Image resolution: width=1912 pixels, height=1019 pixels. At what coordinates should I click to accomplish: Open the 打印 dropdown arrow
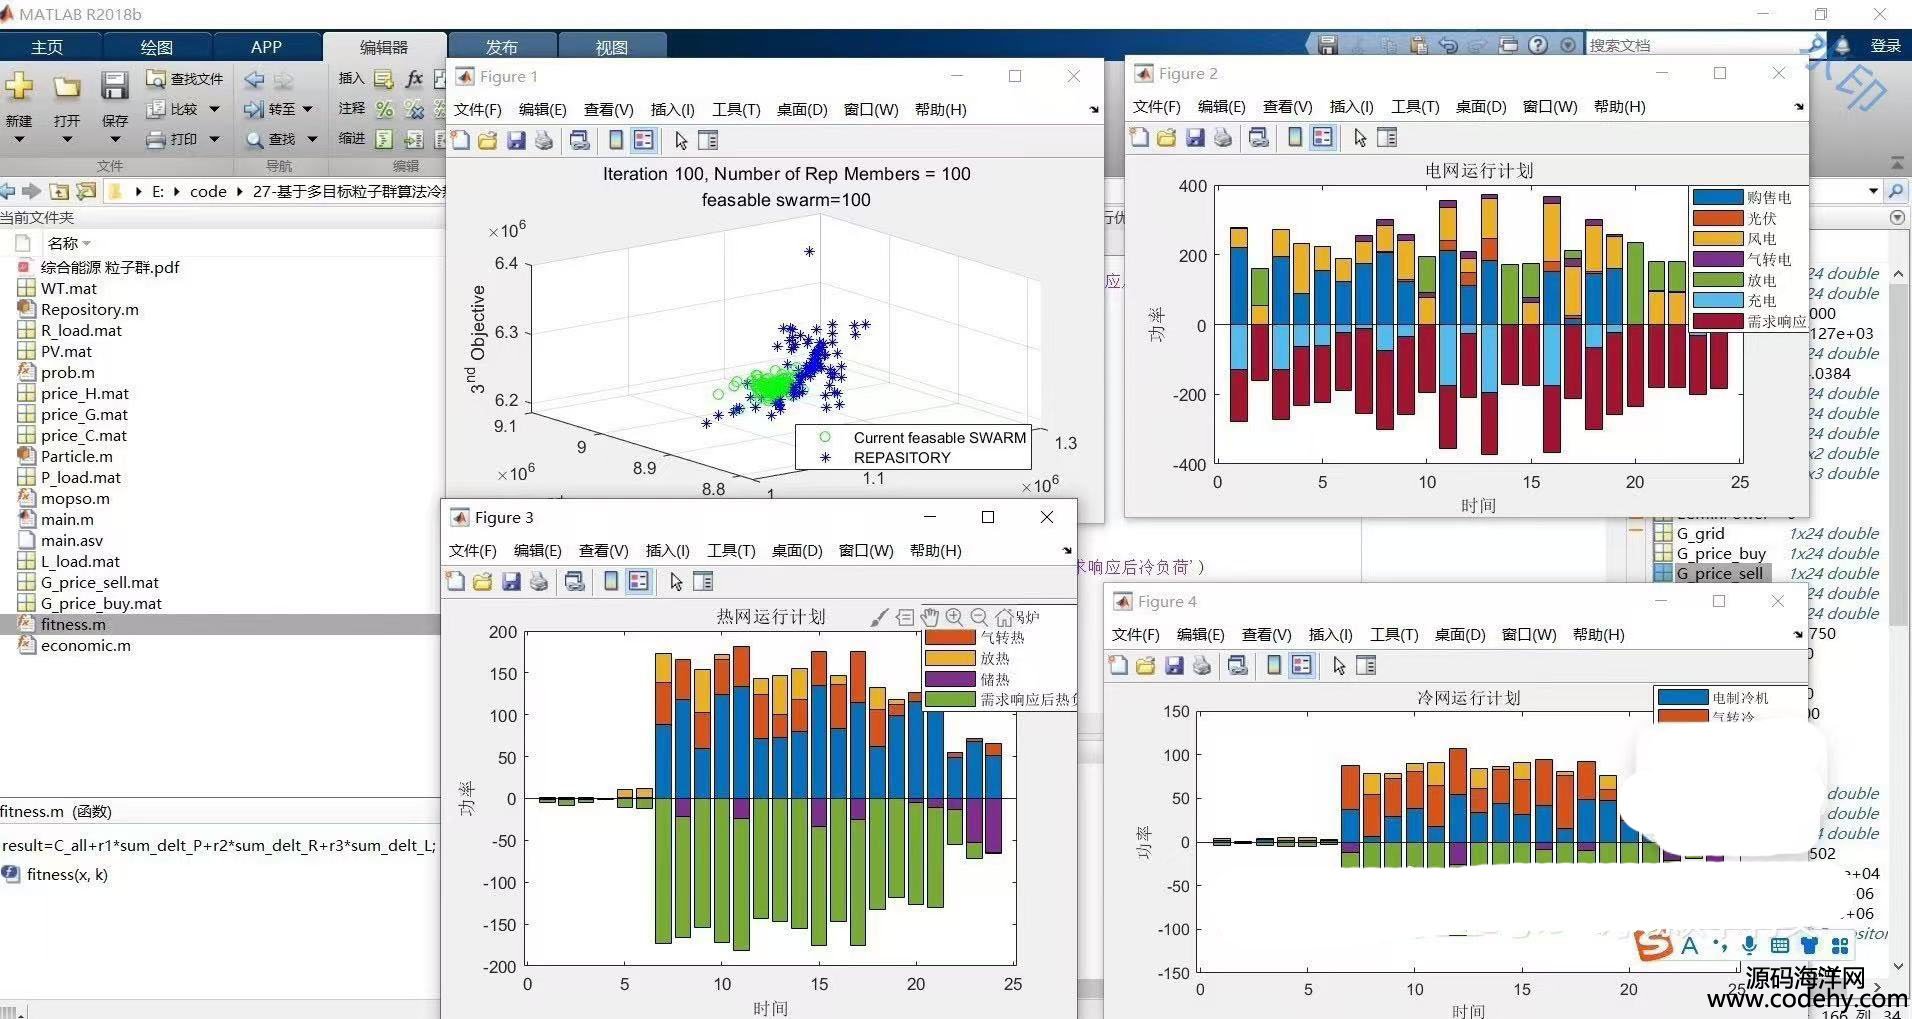click(x=214, y=139)
